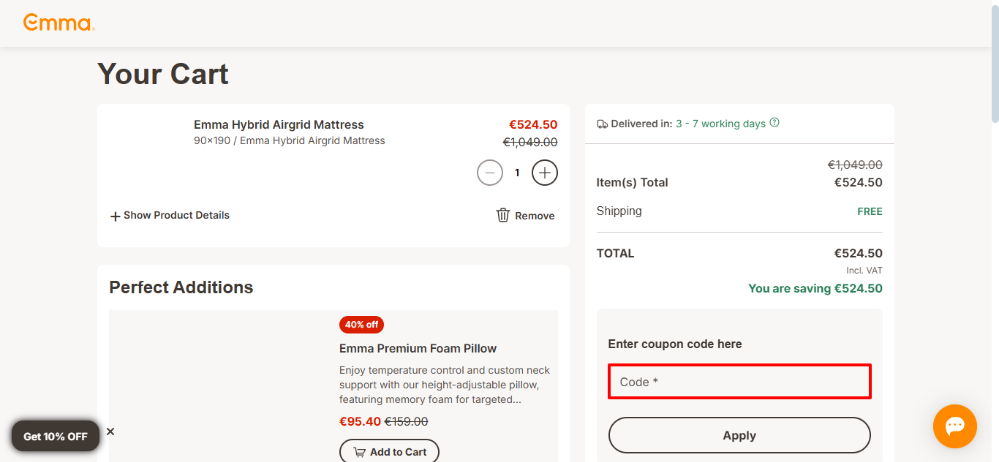Focus the coupon Code input field
The height and width of the screenshot is (462, 999).
(739, 382)
